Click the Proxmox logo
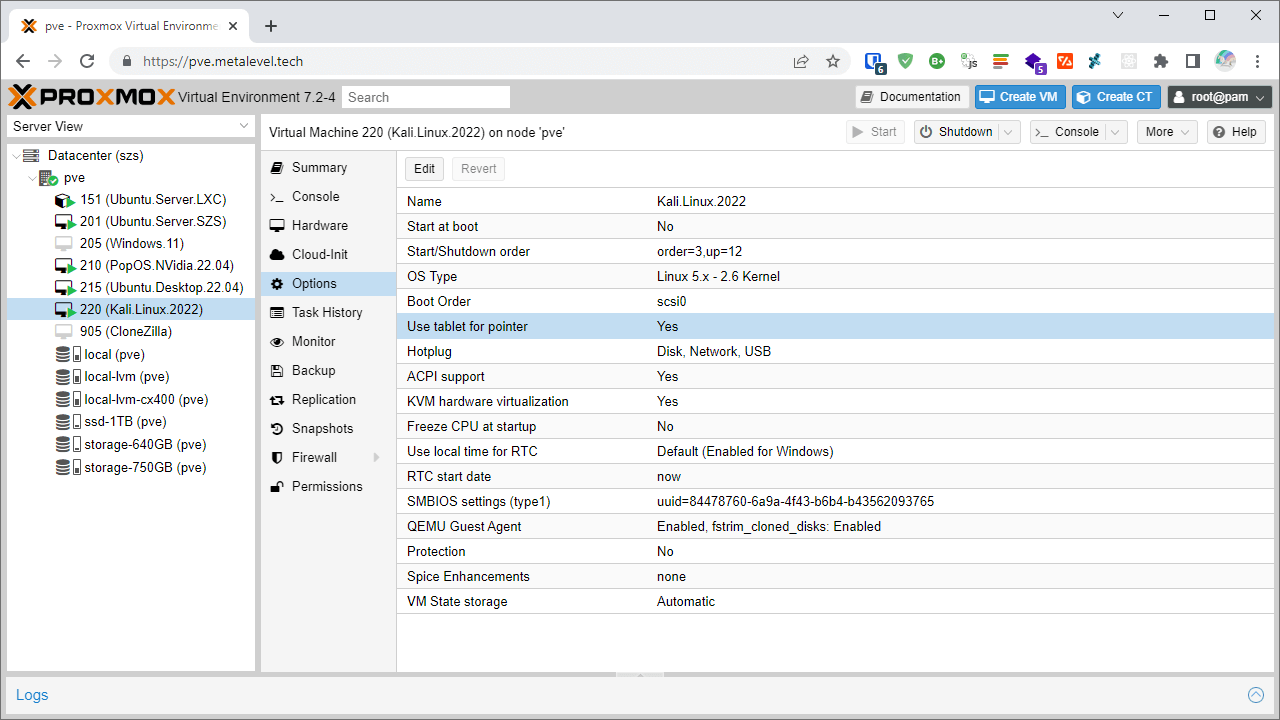The image size is (1280, 720). pyautogui.click(x=92, y=97)
